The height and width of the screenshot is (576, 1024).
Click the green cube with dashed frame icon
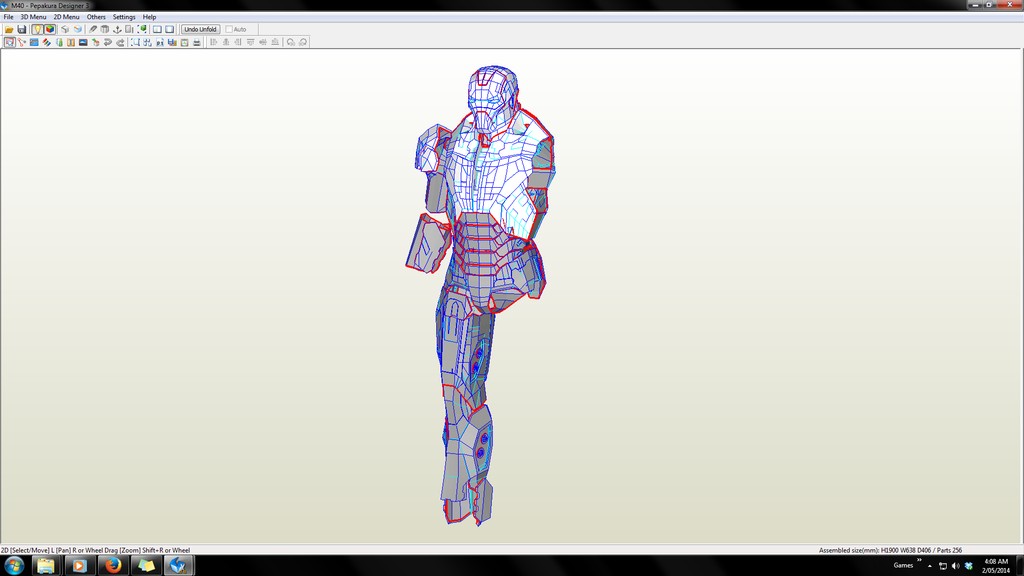[142, 29]
